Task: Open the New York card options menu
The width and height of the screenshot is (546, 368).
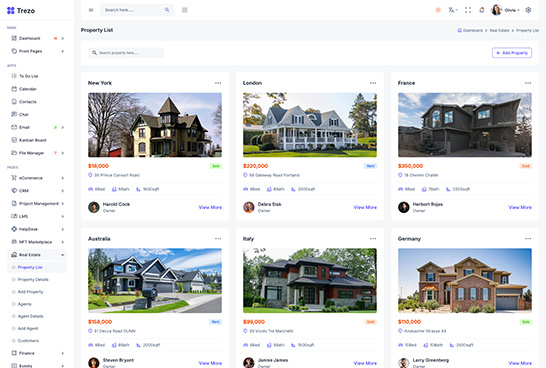Action: pos(218,83)
